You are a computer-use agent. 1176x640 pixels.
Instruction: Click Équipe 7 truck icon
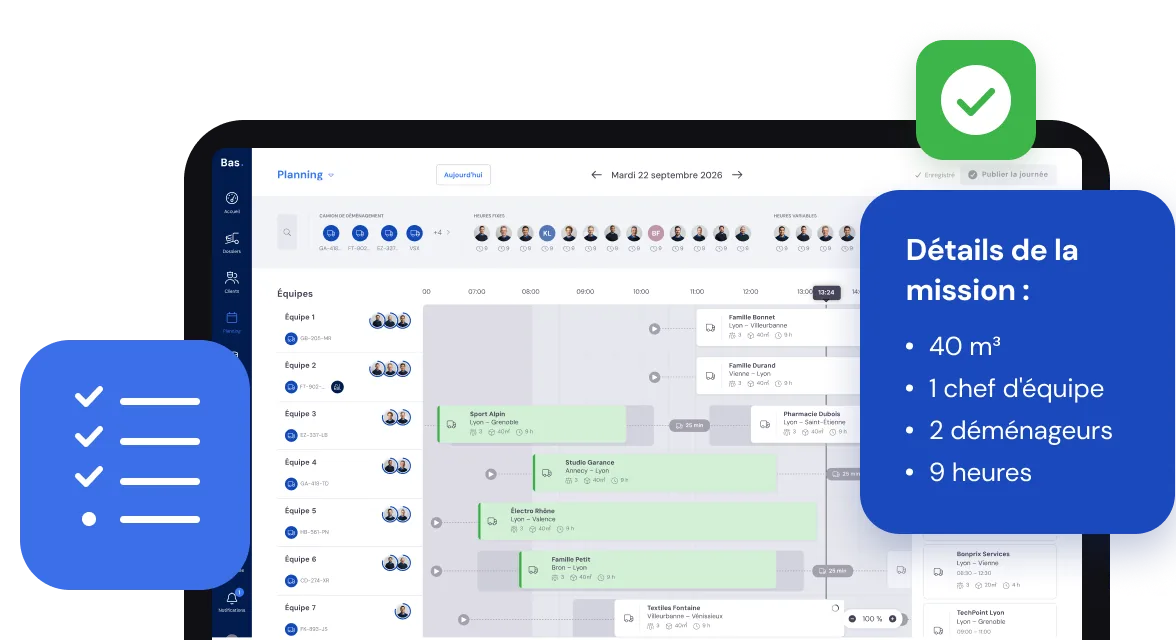click(x=291, y=629)
